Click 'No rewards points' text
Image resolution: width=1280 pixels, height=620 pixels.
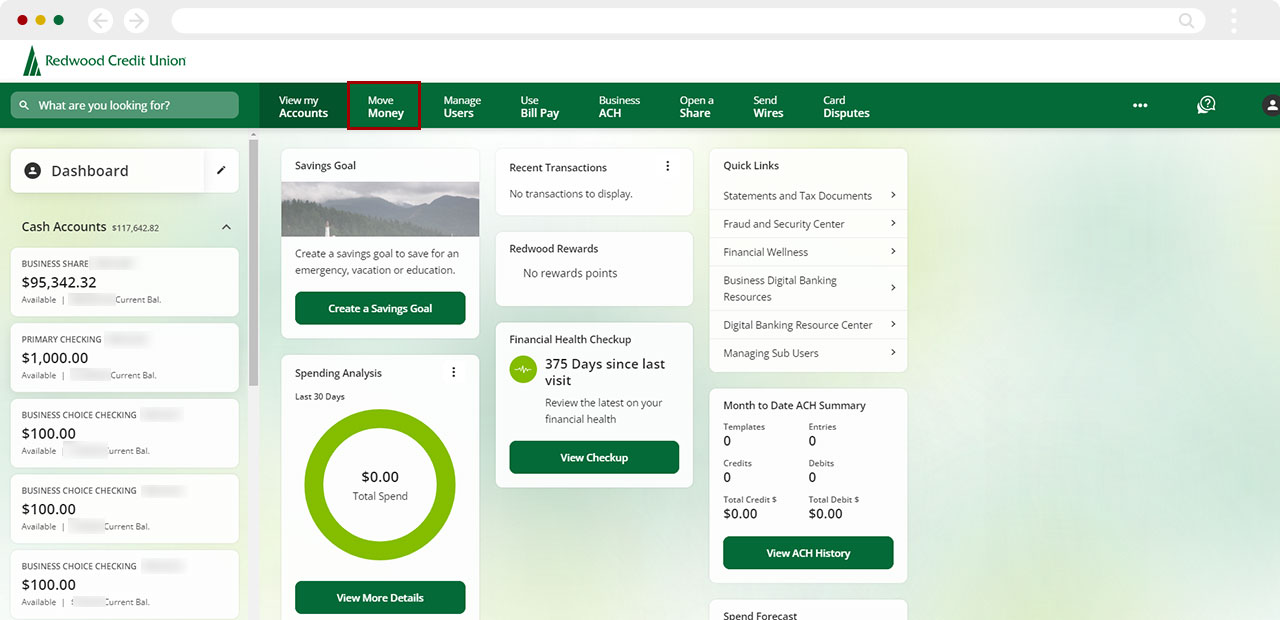click(x=570, y=273)
